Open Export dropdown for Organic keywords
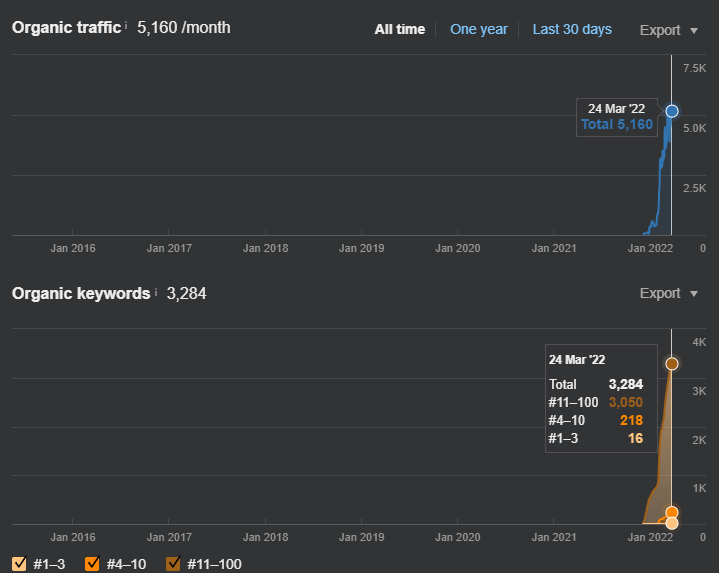The height and width of the screenshot is (573, 719). 669,293
